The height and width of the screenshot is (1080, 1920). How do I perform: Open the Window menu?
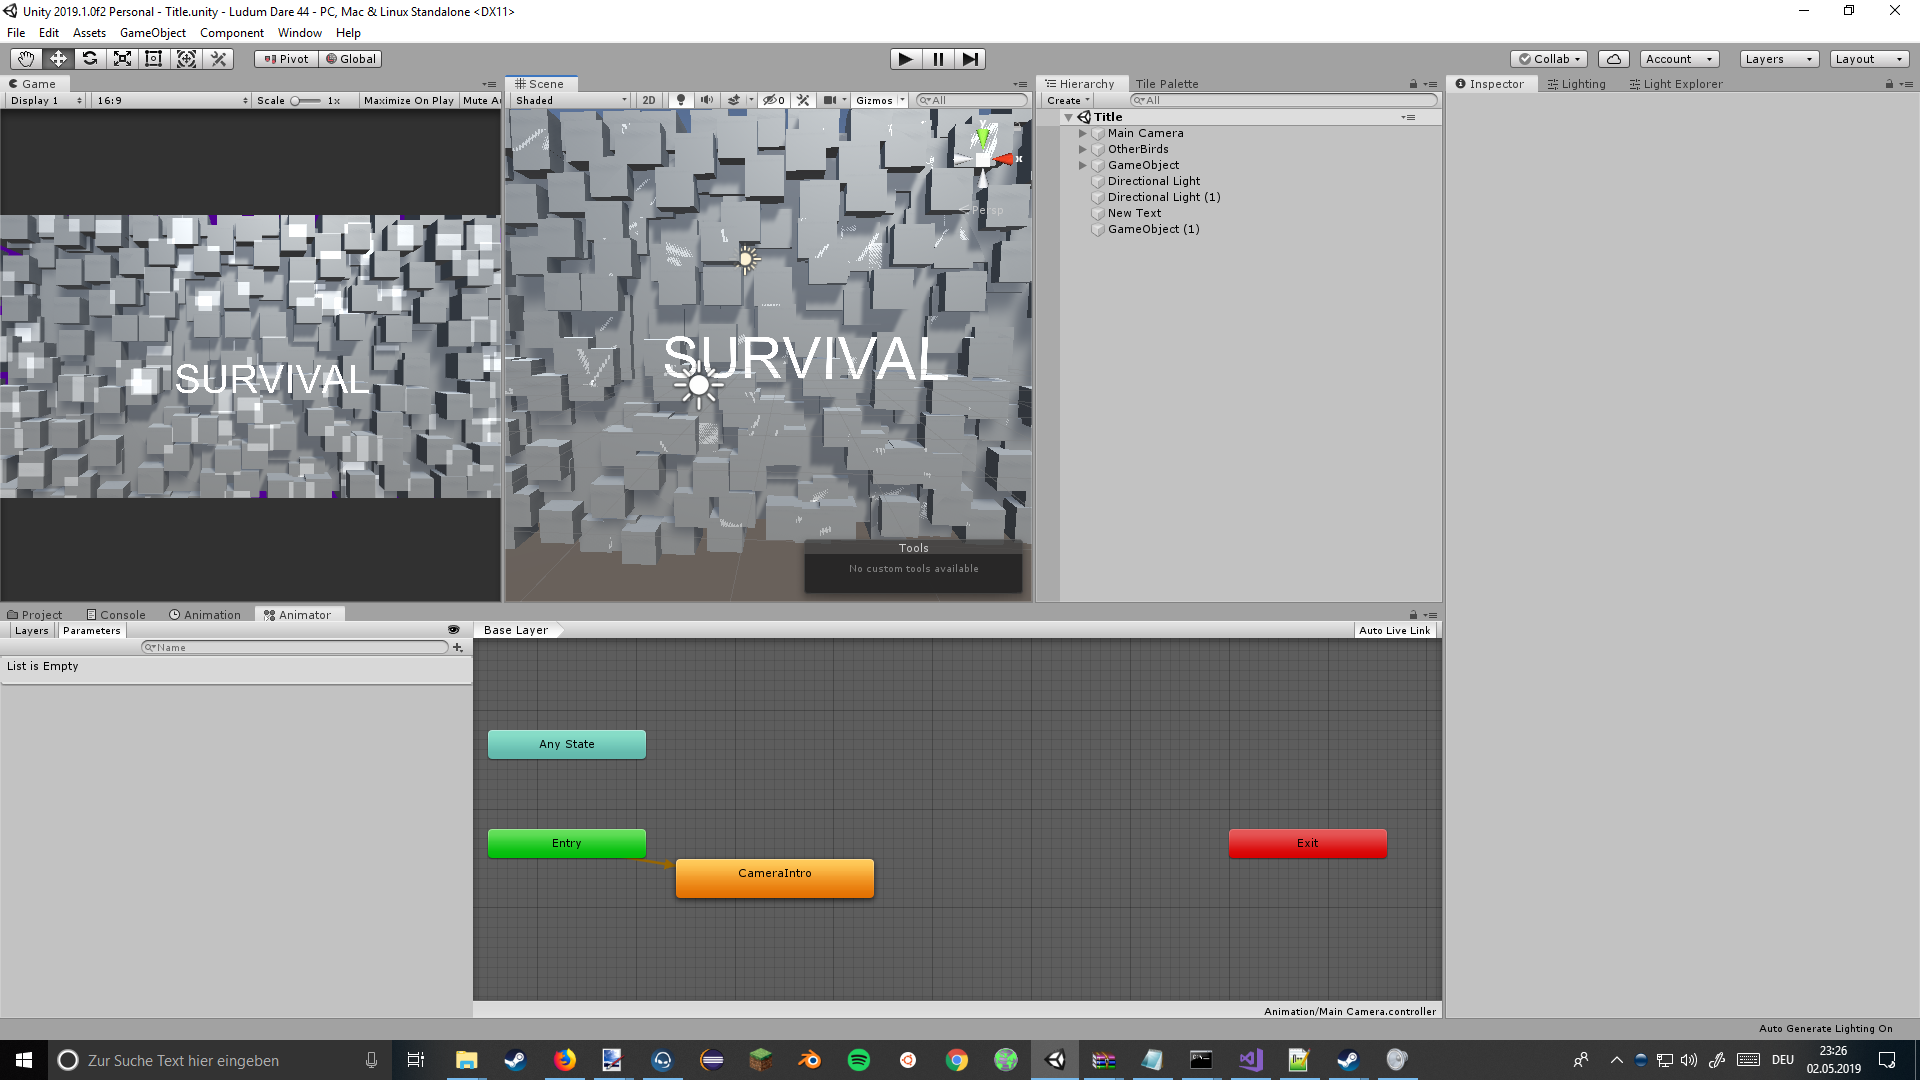click(x=300, y=33)
